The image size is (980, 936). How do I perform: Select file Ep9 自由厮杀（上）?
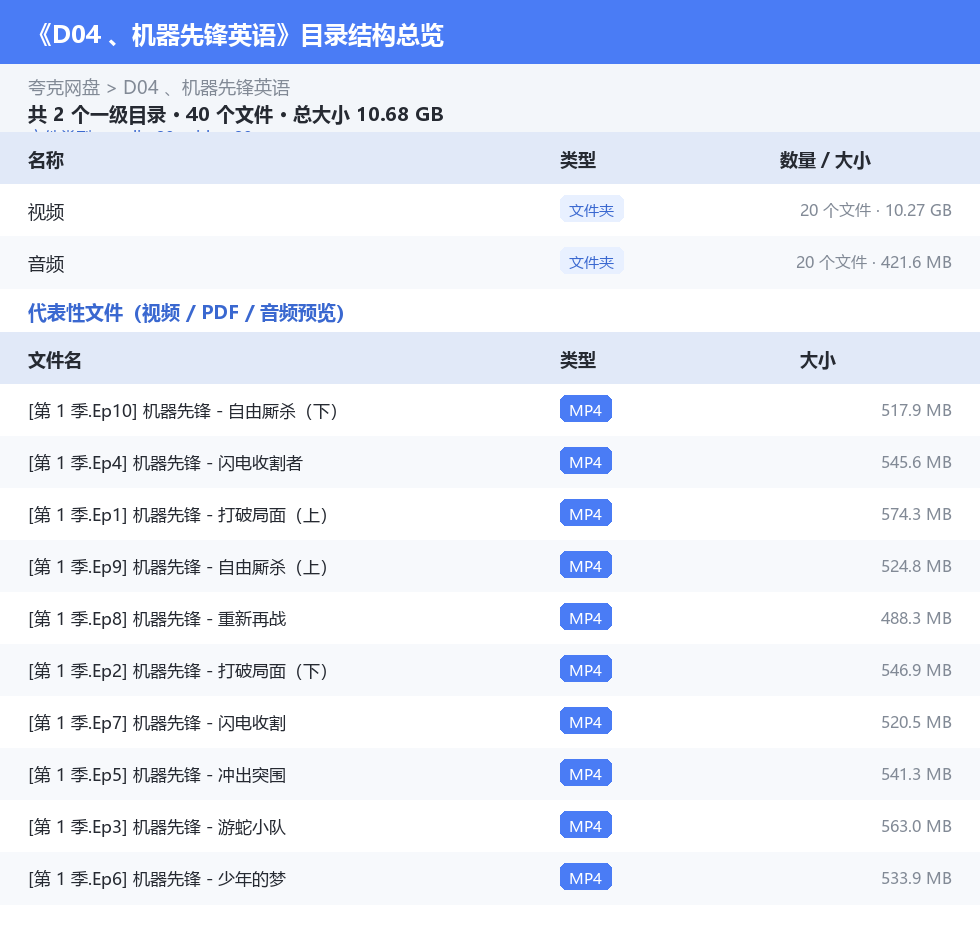tap(178, 566)
